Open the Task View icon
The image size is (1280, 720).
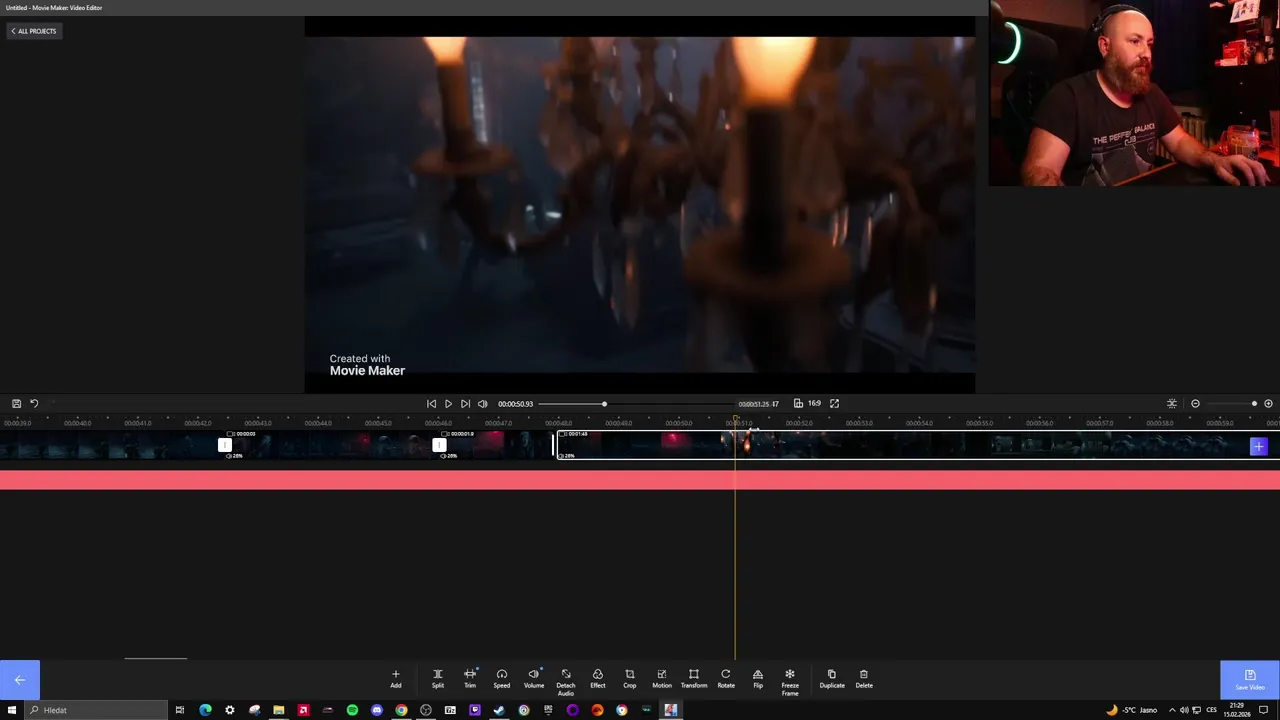point(180,710)
